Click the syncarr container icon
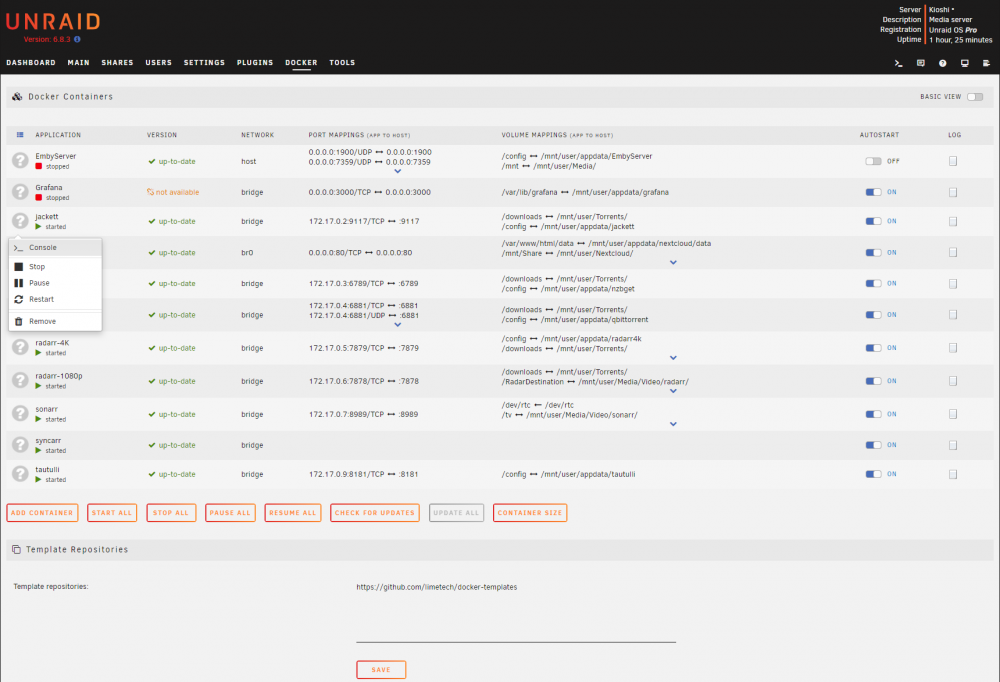 click(20, 445)
